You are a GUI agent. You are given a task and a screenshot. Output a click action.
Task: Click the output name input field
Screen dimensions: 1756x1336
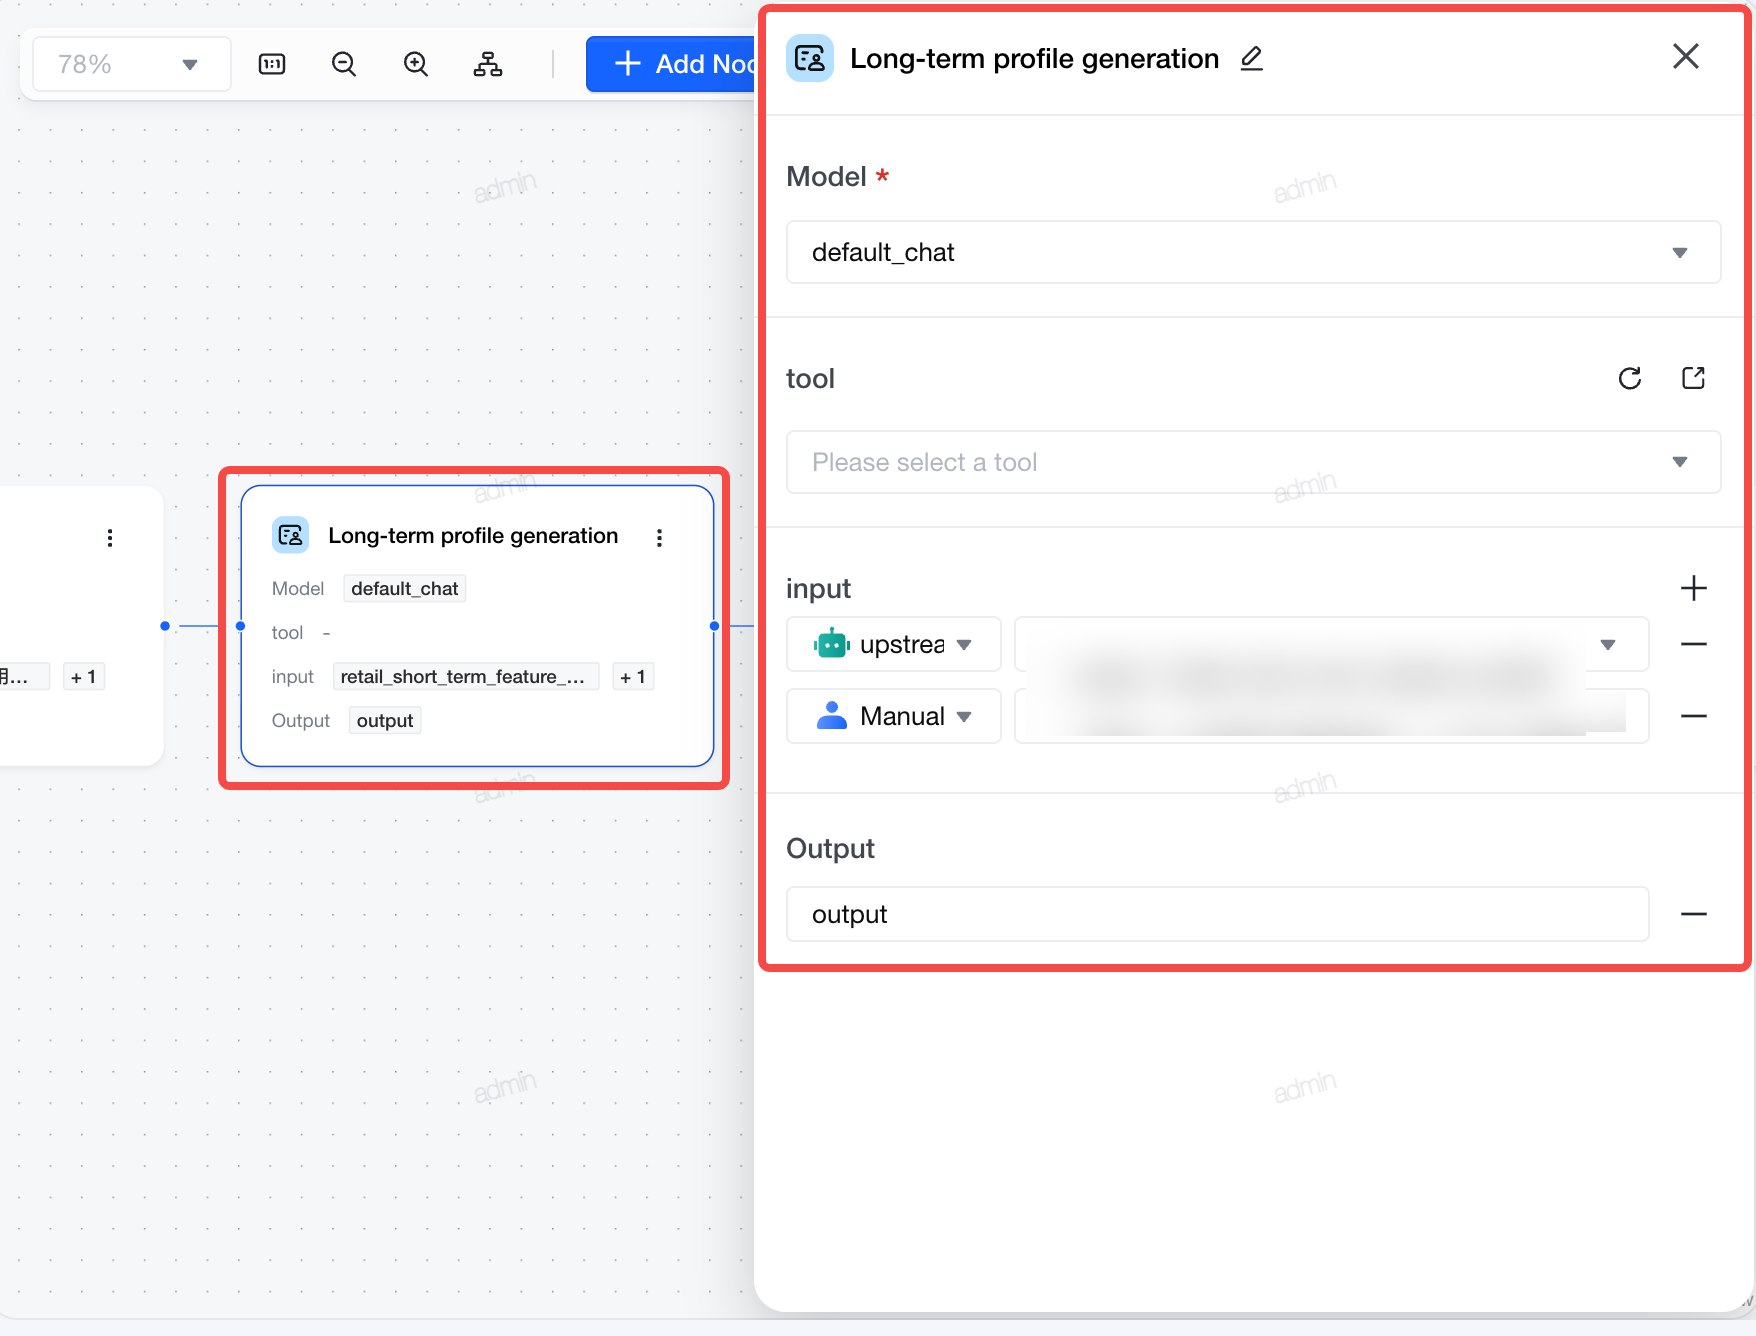(x=1217, y=914)
